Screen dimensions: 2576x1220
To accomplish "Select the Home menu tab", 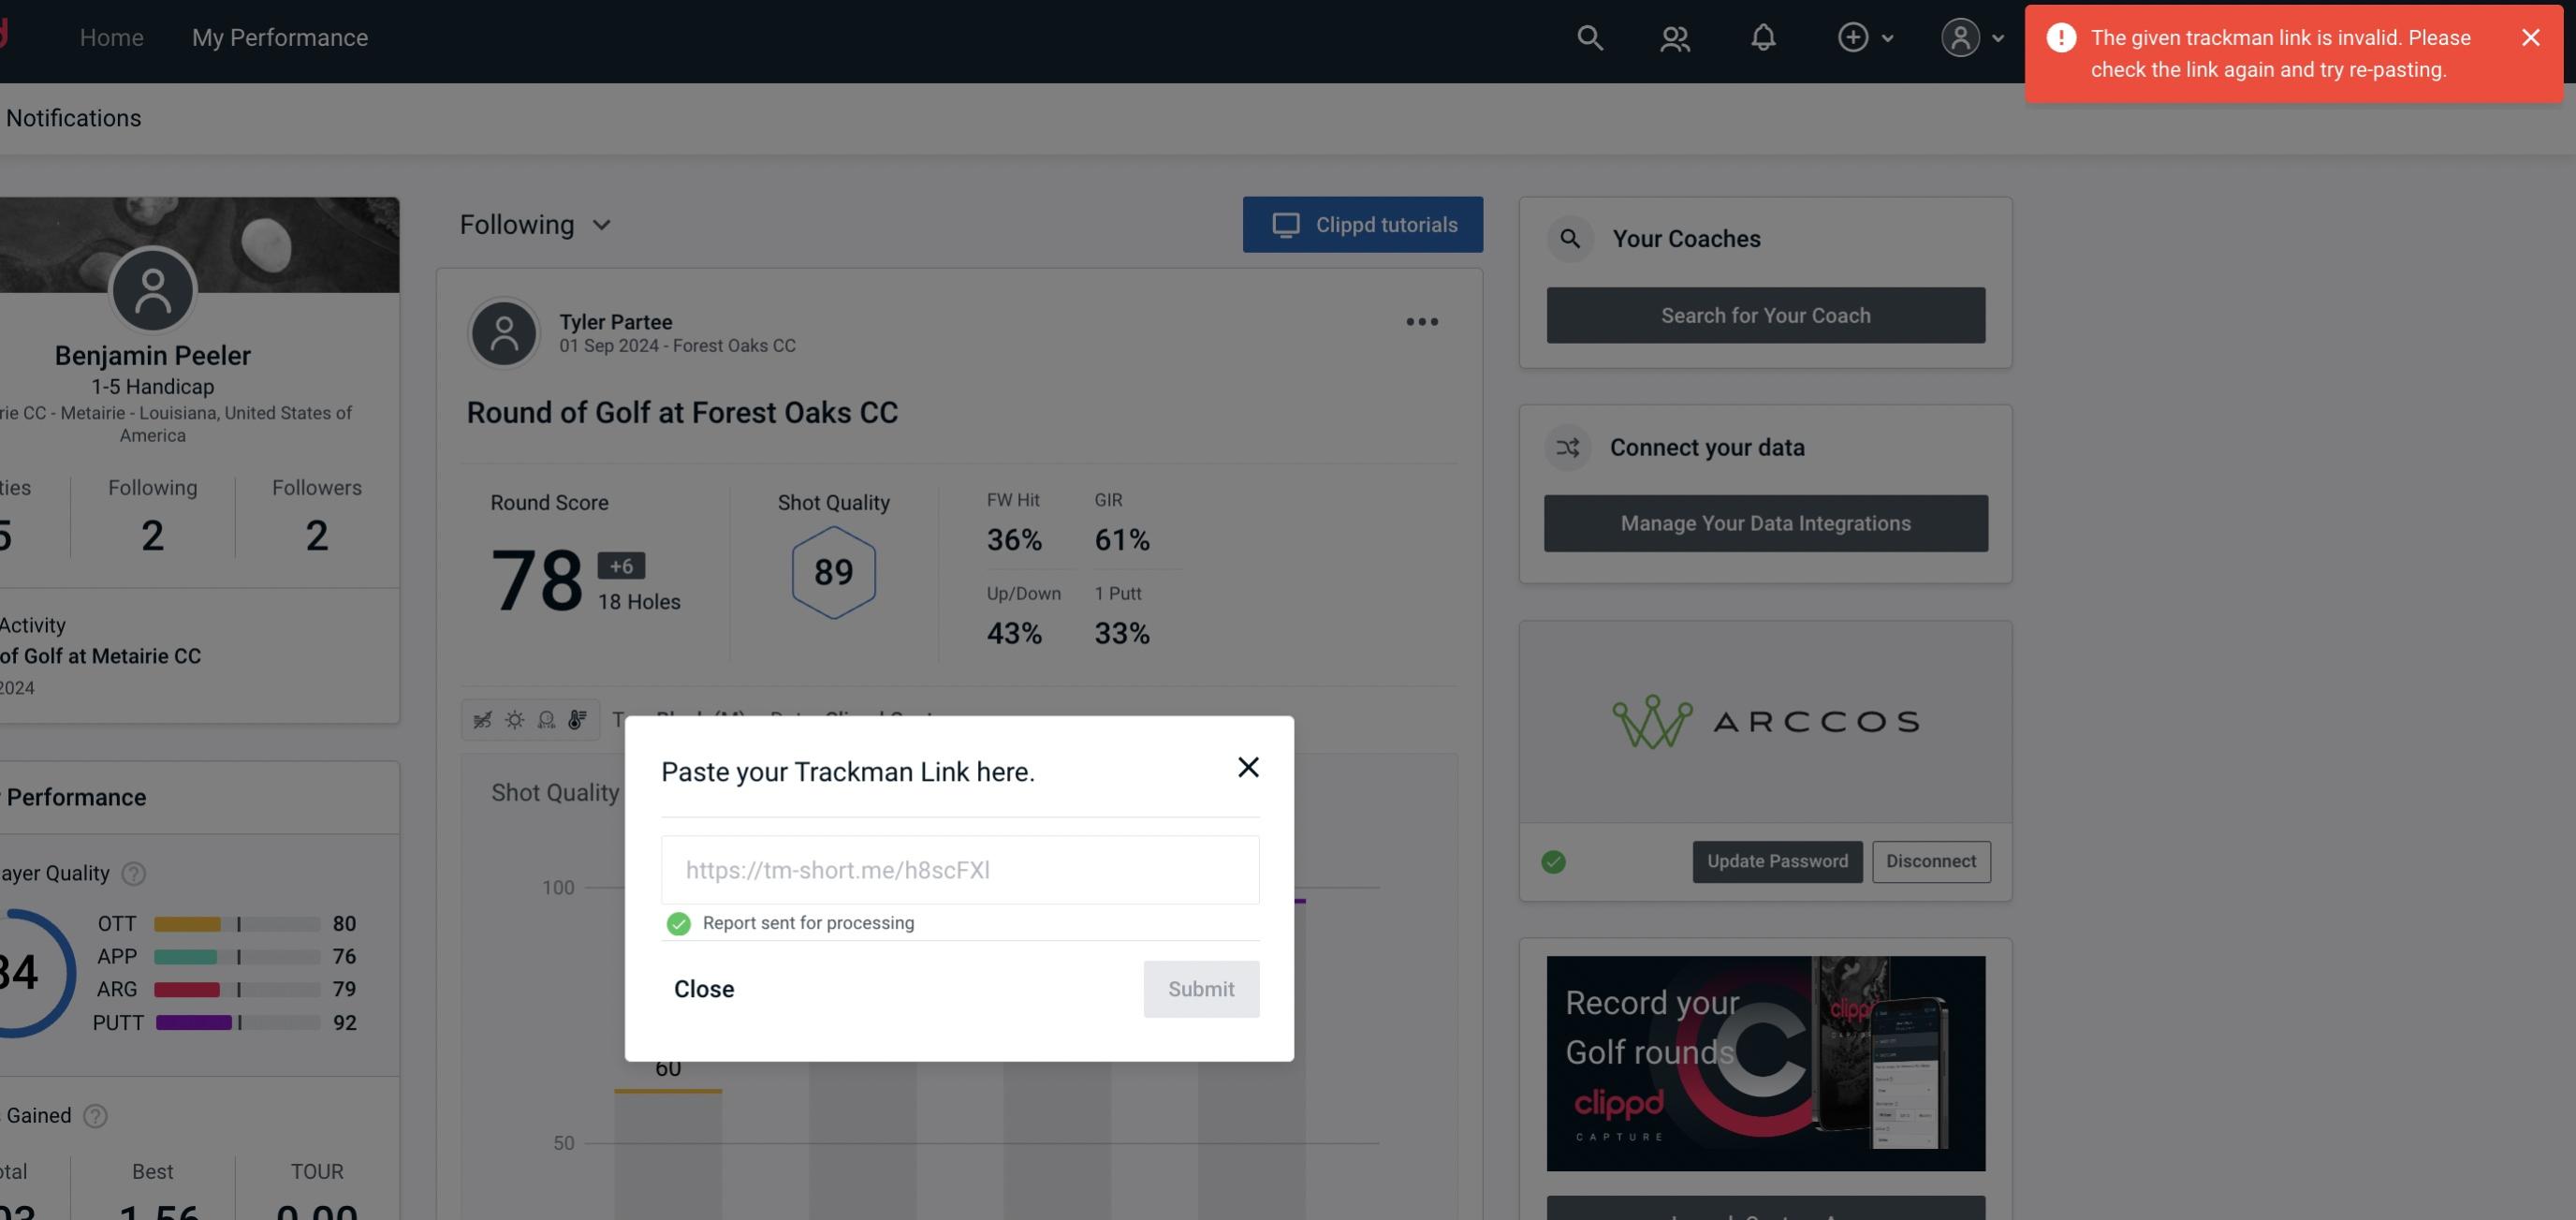I will point(111,35).
